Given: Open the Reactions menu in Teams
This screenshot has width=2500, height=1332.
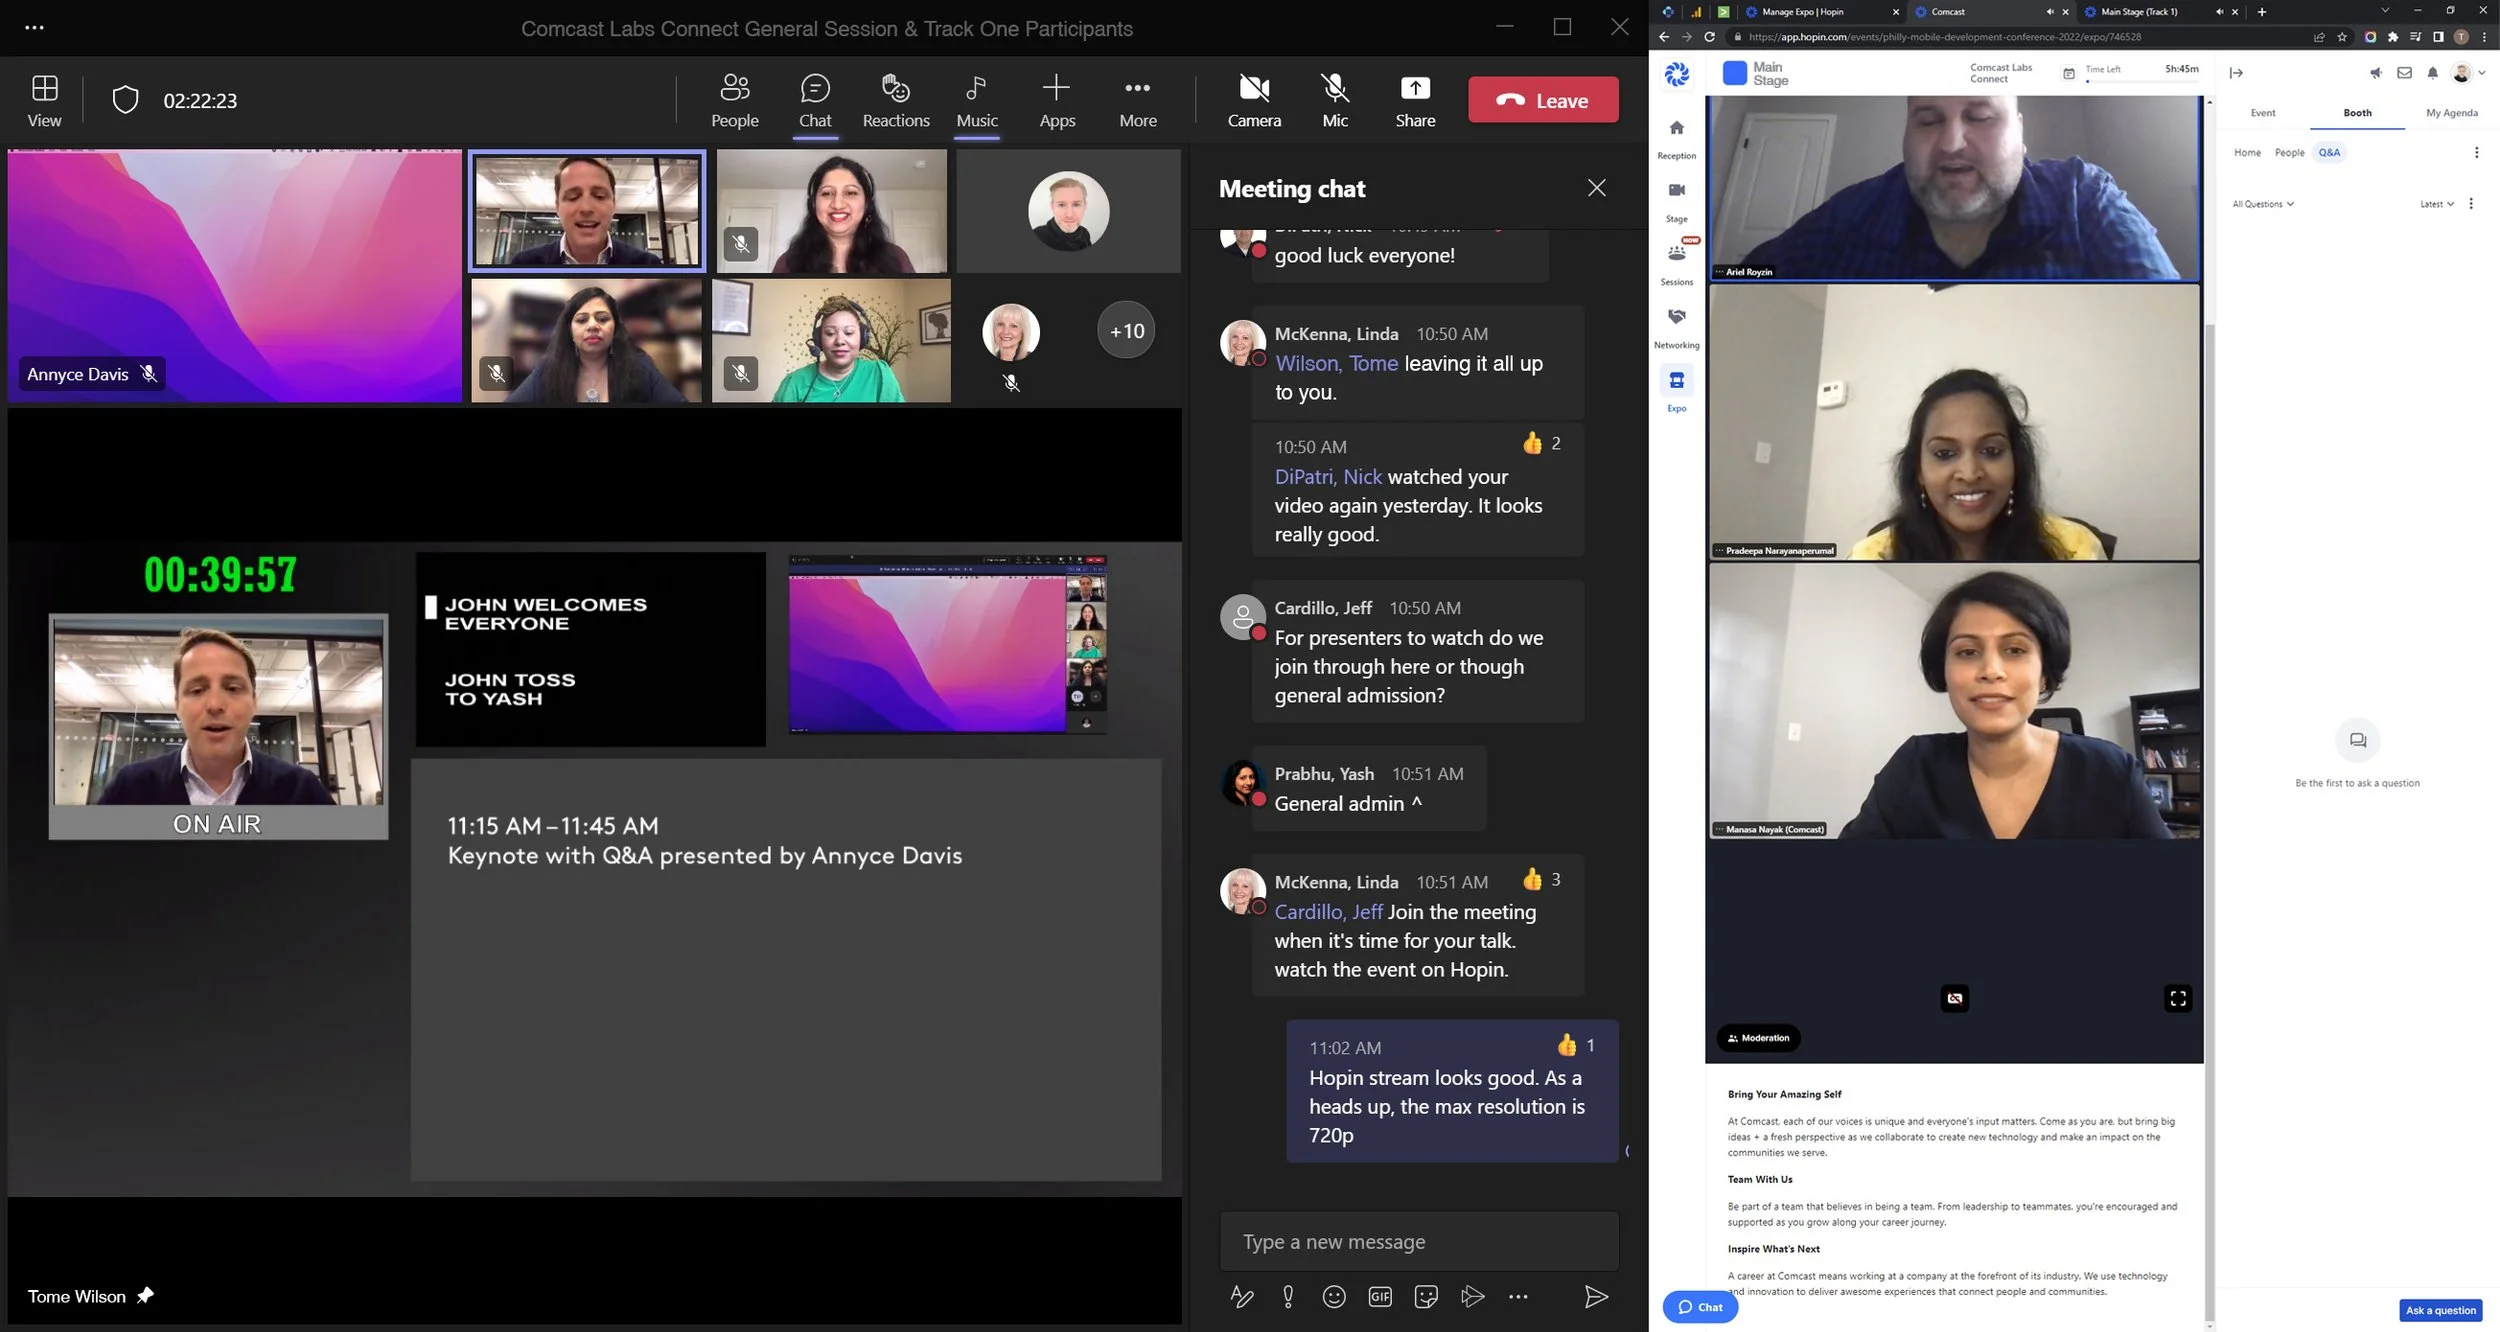Looking at the screenshot, I should [x=895, y=101].
